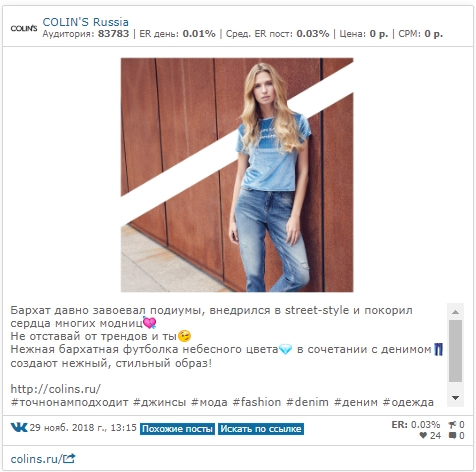Click the scrollbar down arrow in post text
The height and width of the screenshot is (472, 476).
(455, 397)
